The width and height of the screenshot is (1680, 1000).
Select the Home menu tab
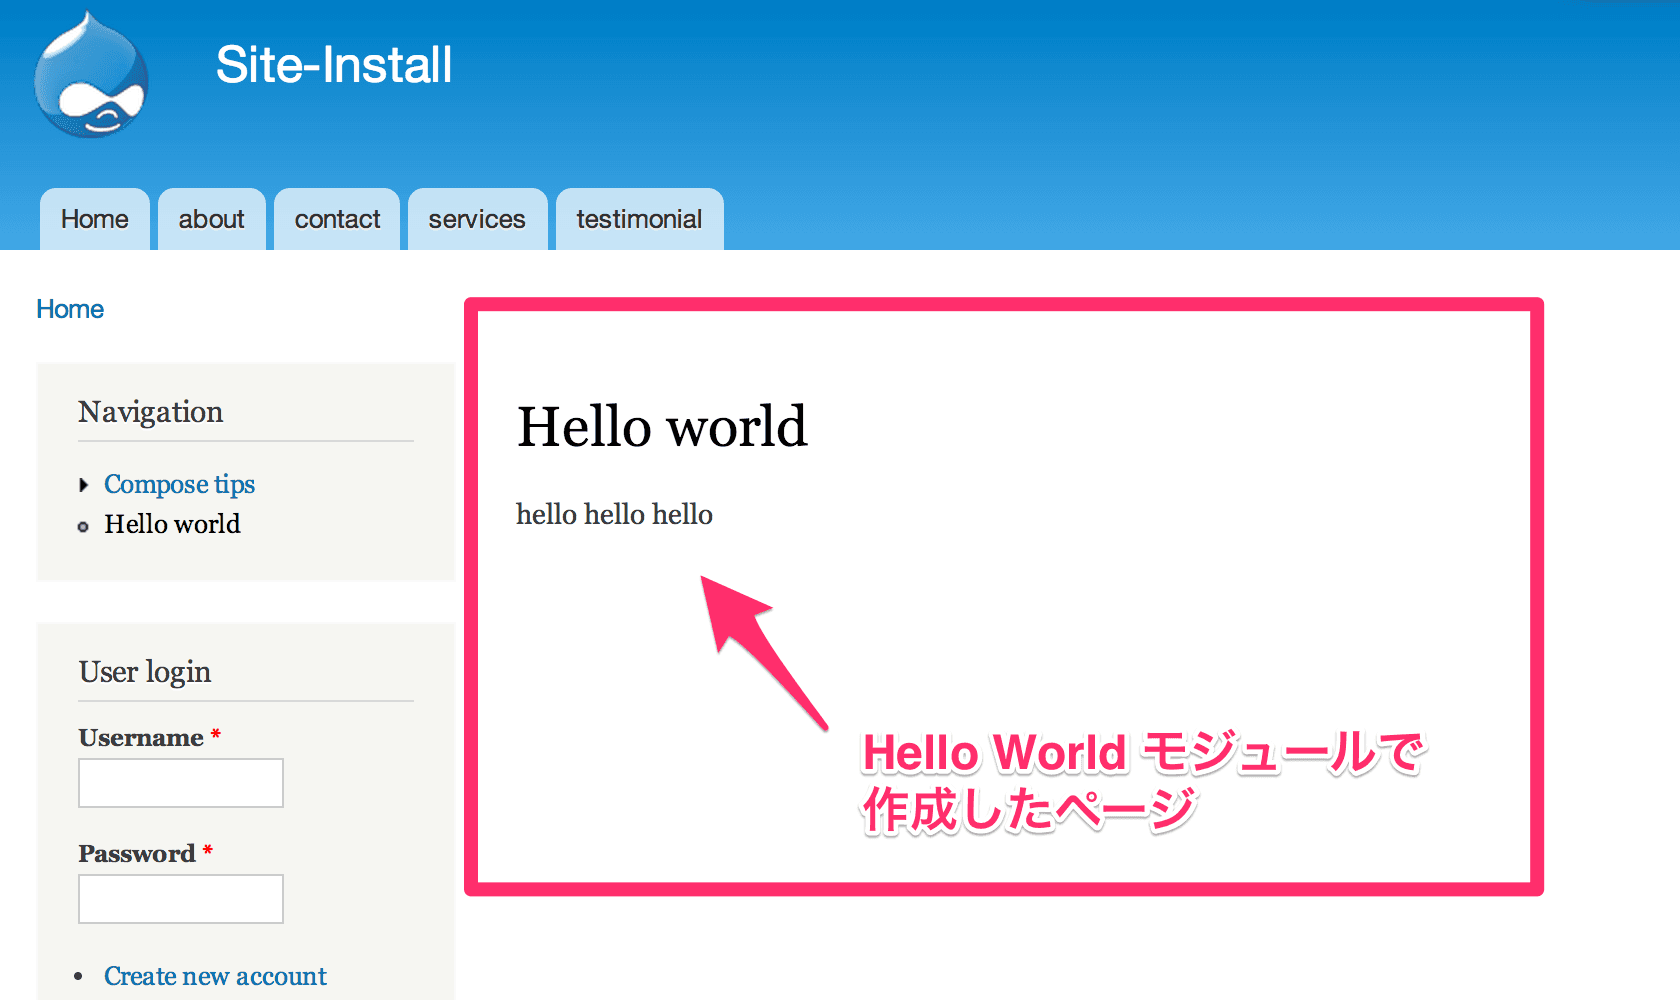pyautogui.click(x=94, y=218)
